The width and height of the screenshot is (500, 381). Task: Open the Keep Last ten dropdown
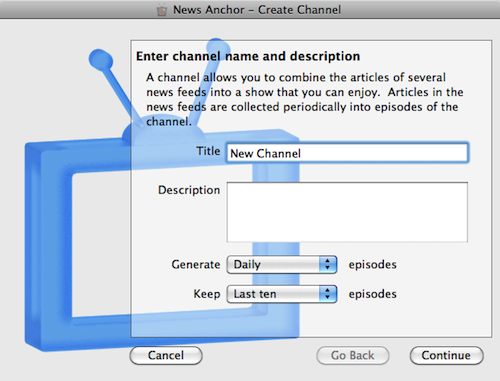pos(282,294)
